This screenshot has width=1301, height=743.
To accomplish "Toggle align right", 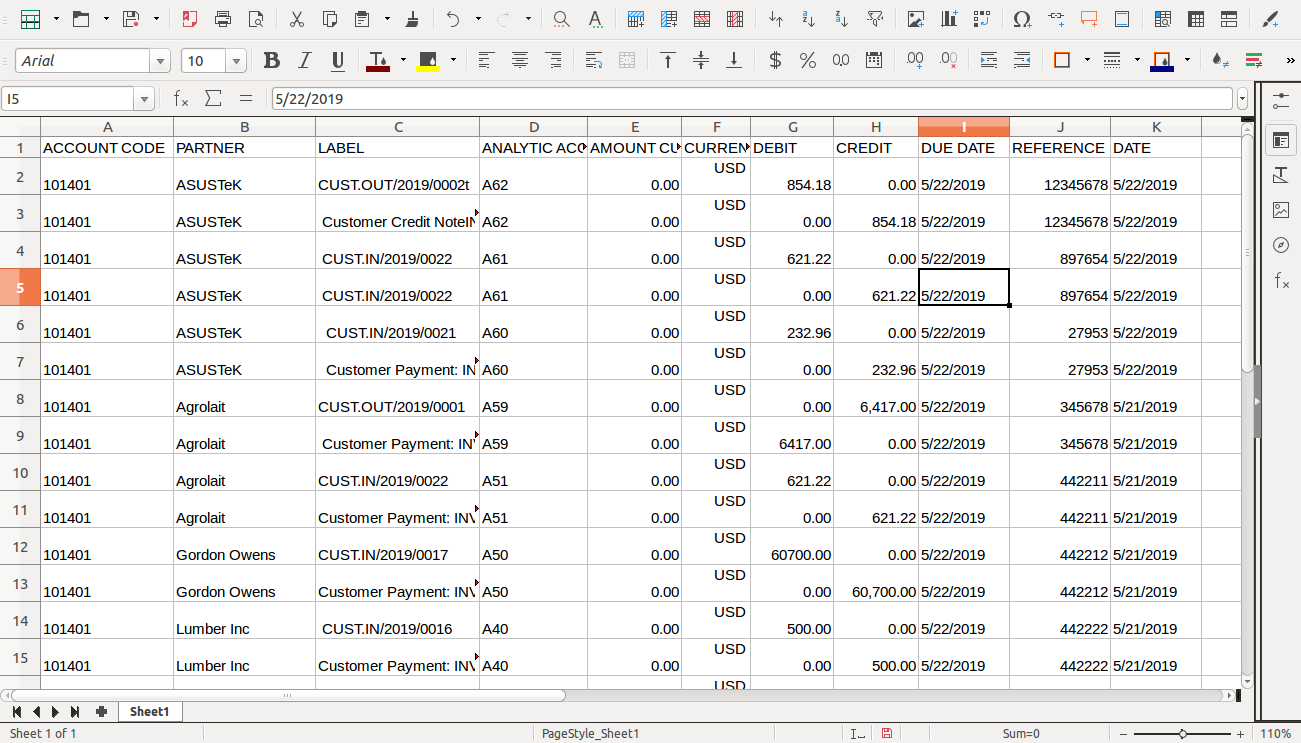I will [553, 61].
